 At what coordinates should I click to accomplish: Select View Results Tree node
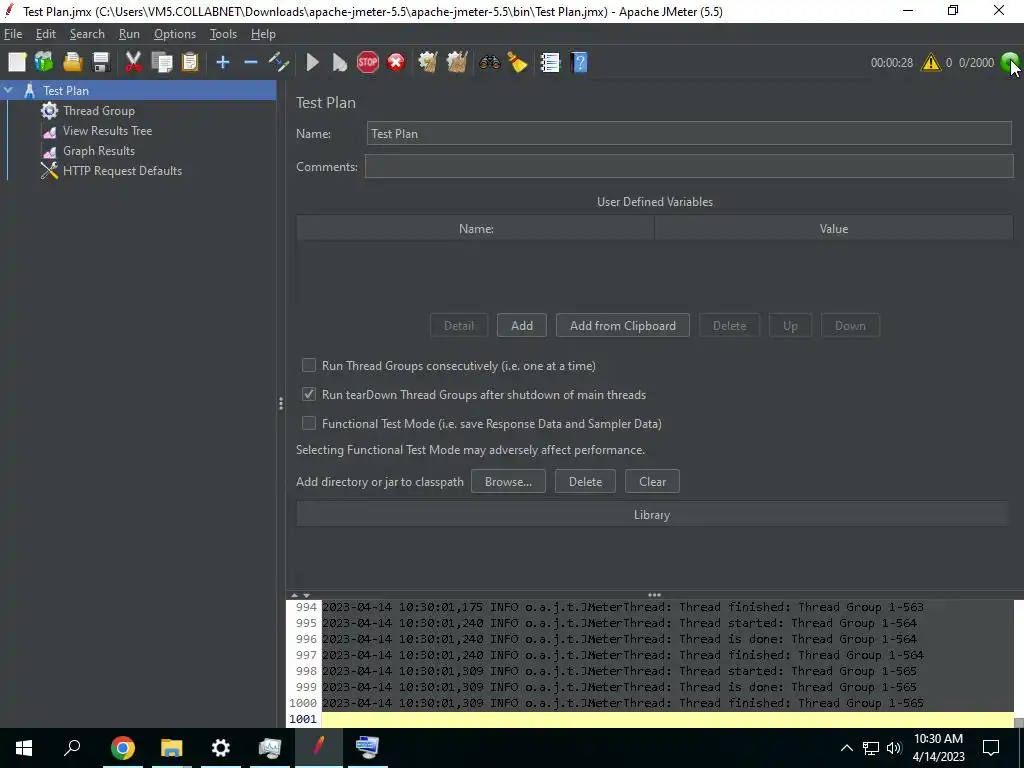107,131
